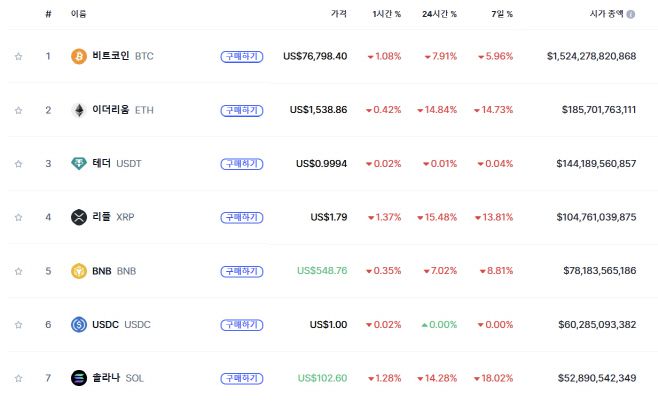Click the Bitcoin coin logo icon
This screenshot has height=403, width=658.
pyautogui.click(x=79, y=56)
